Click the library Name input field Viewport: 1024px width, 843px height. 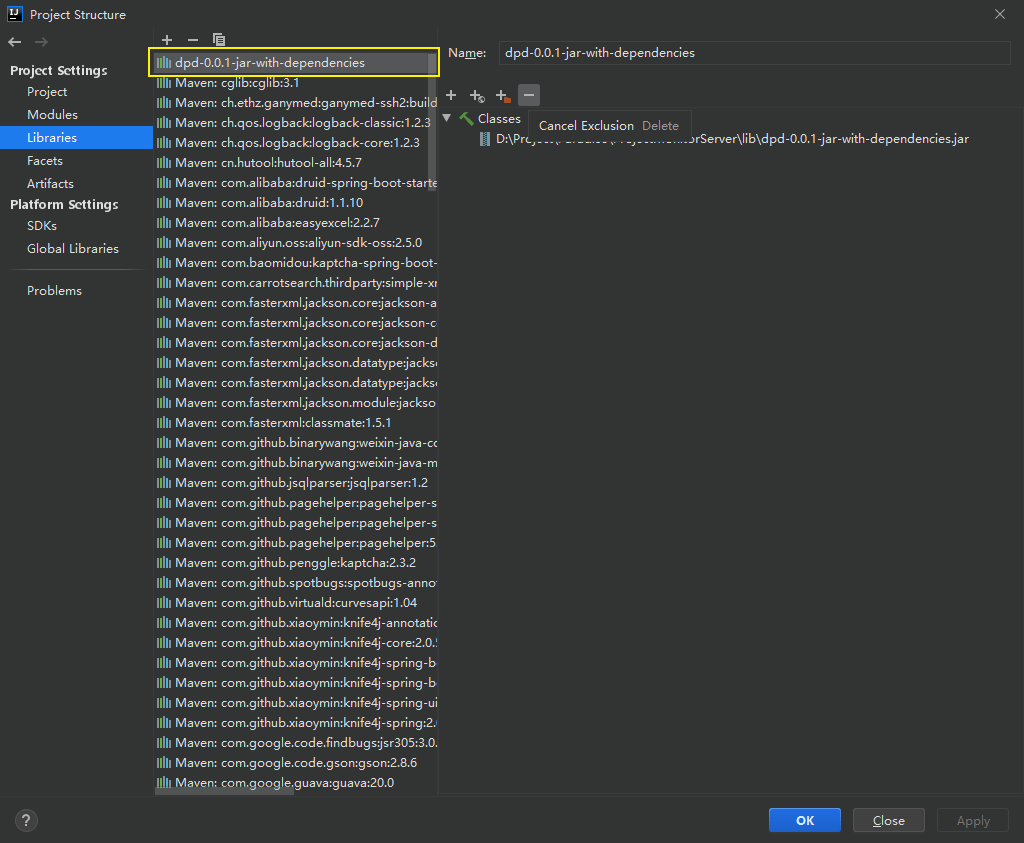point(754,53)
